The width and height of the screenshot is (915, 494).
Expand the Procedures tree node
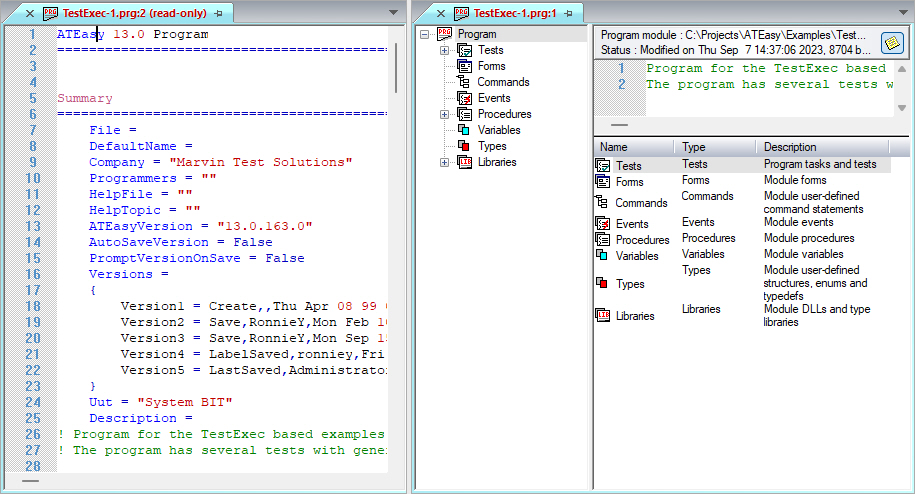coord(444,114)
